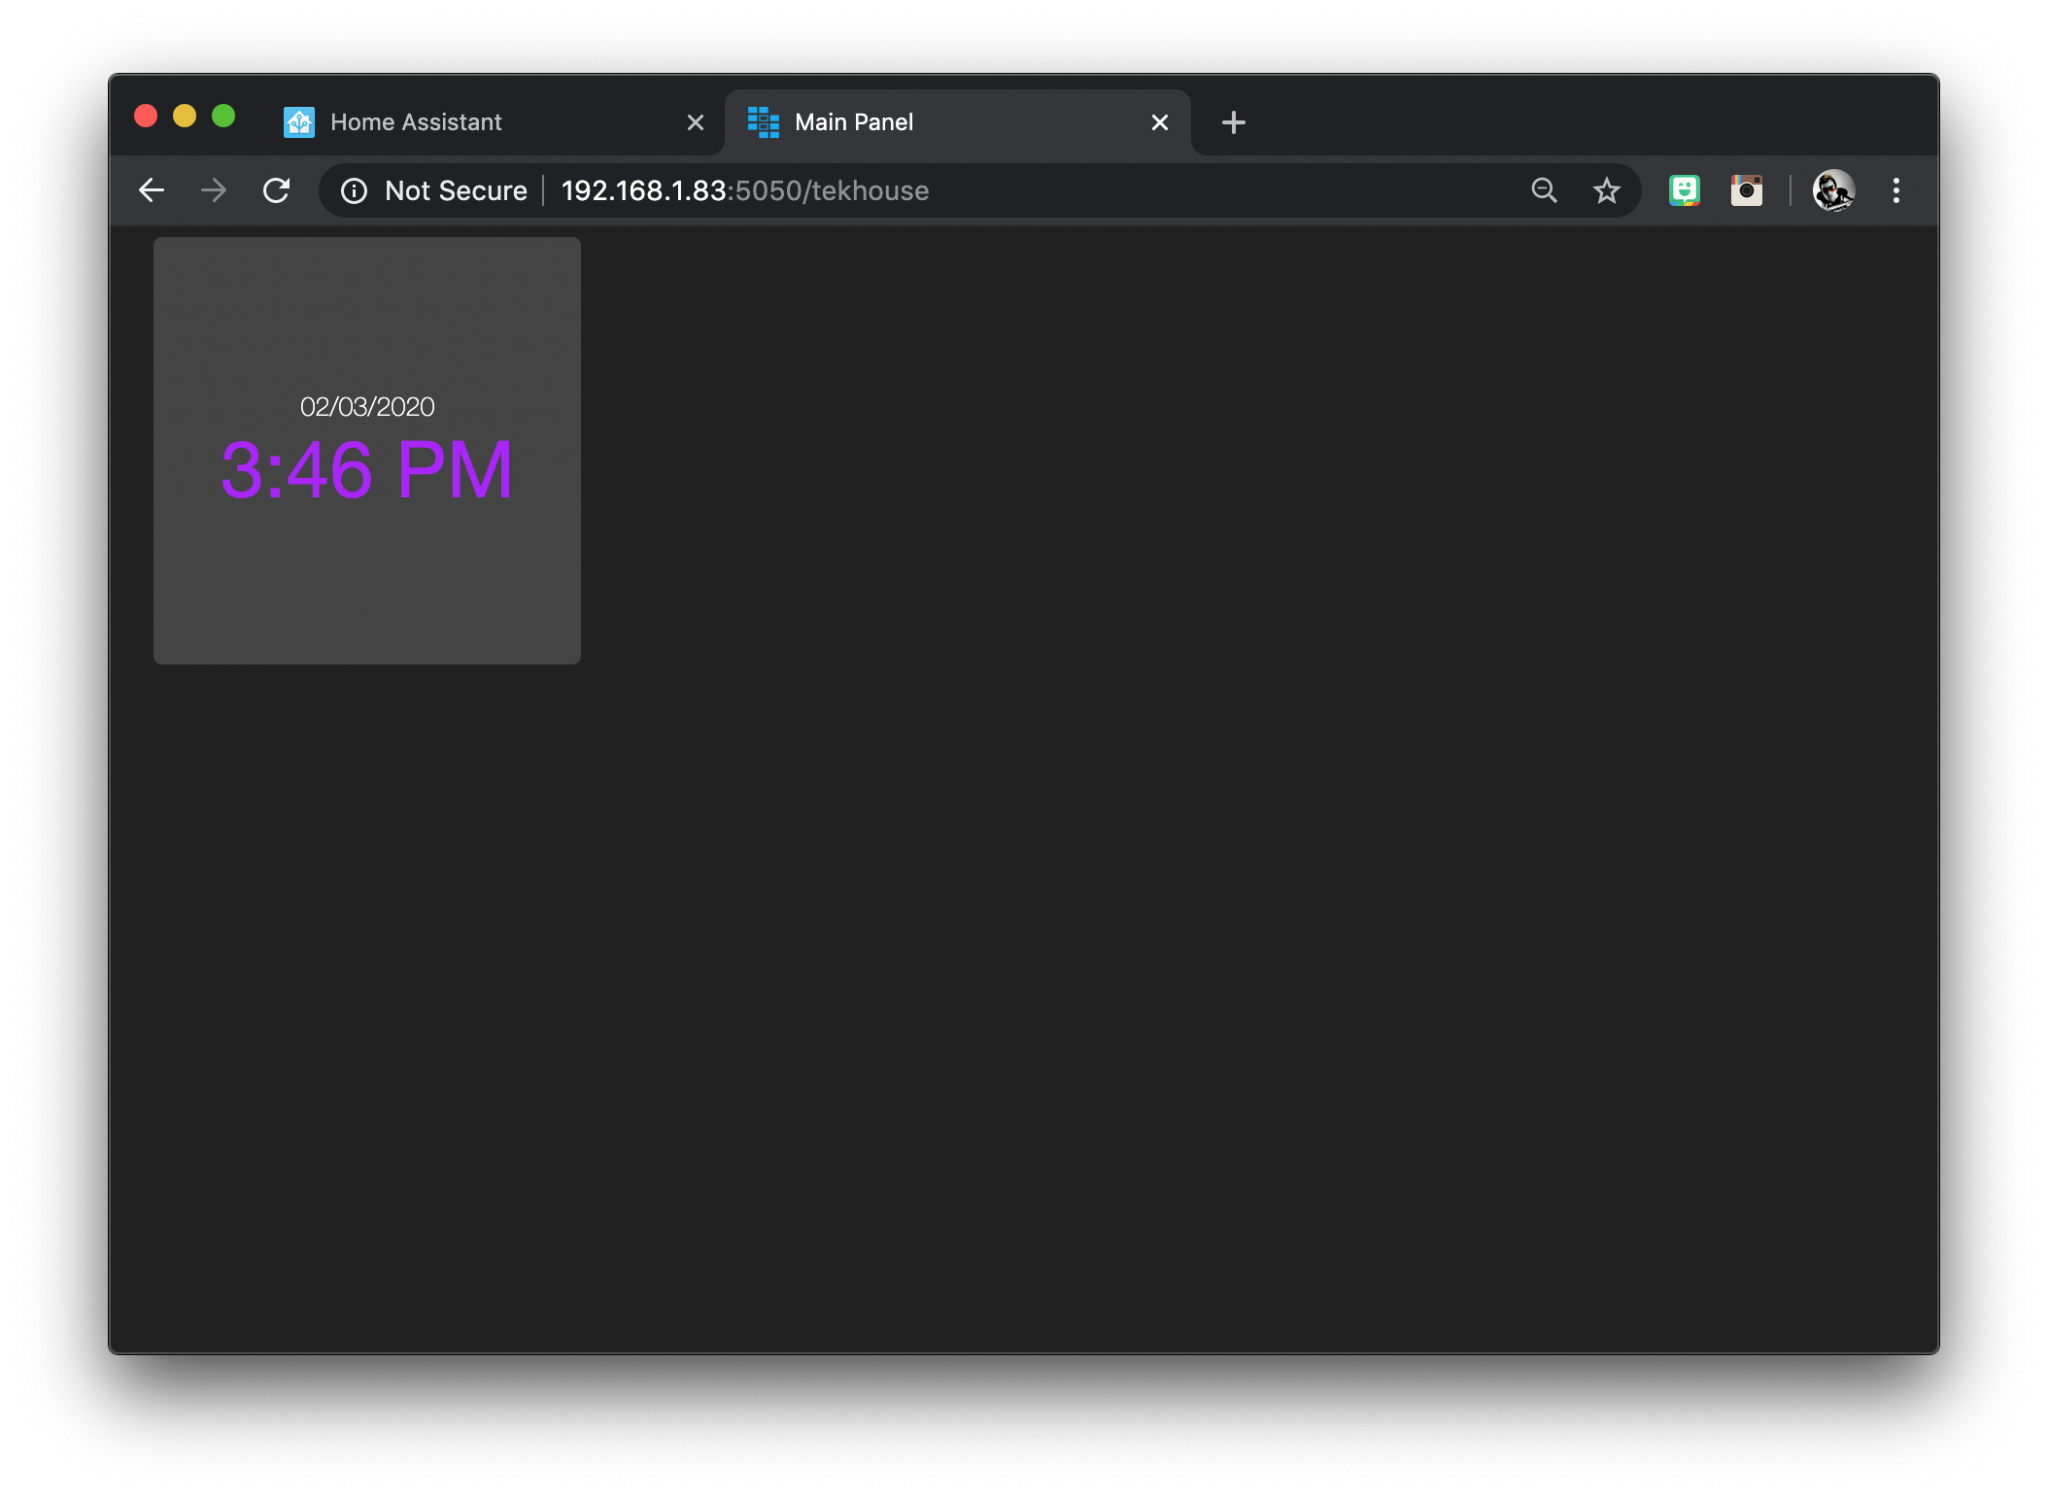
Task: Click inside the address bar URL
Action: pos(745,190)
